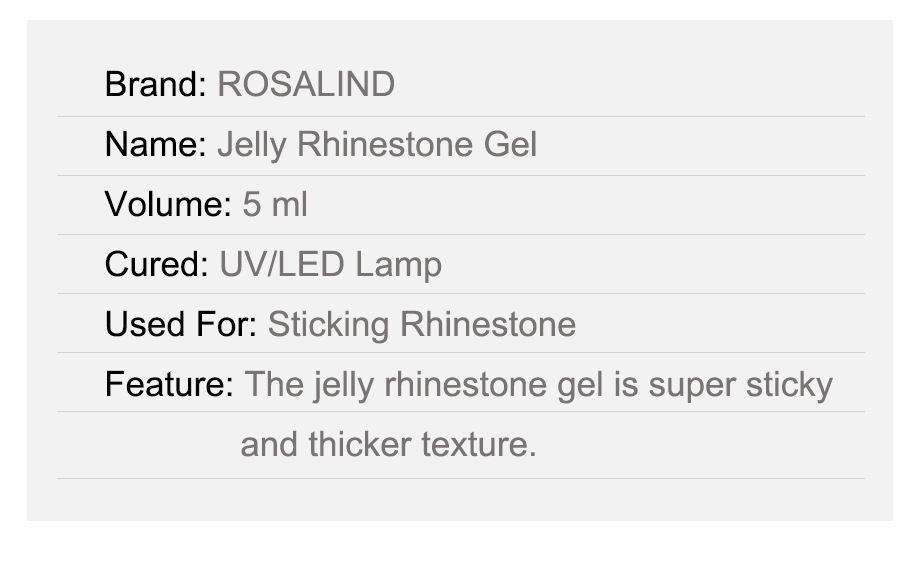Click the "Brand:" label
920x563 pixels.
pos(156,85)
